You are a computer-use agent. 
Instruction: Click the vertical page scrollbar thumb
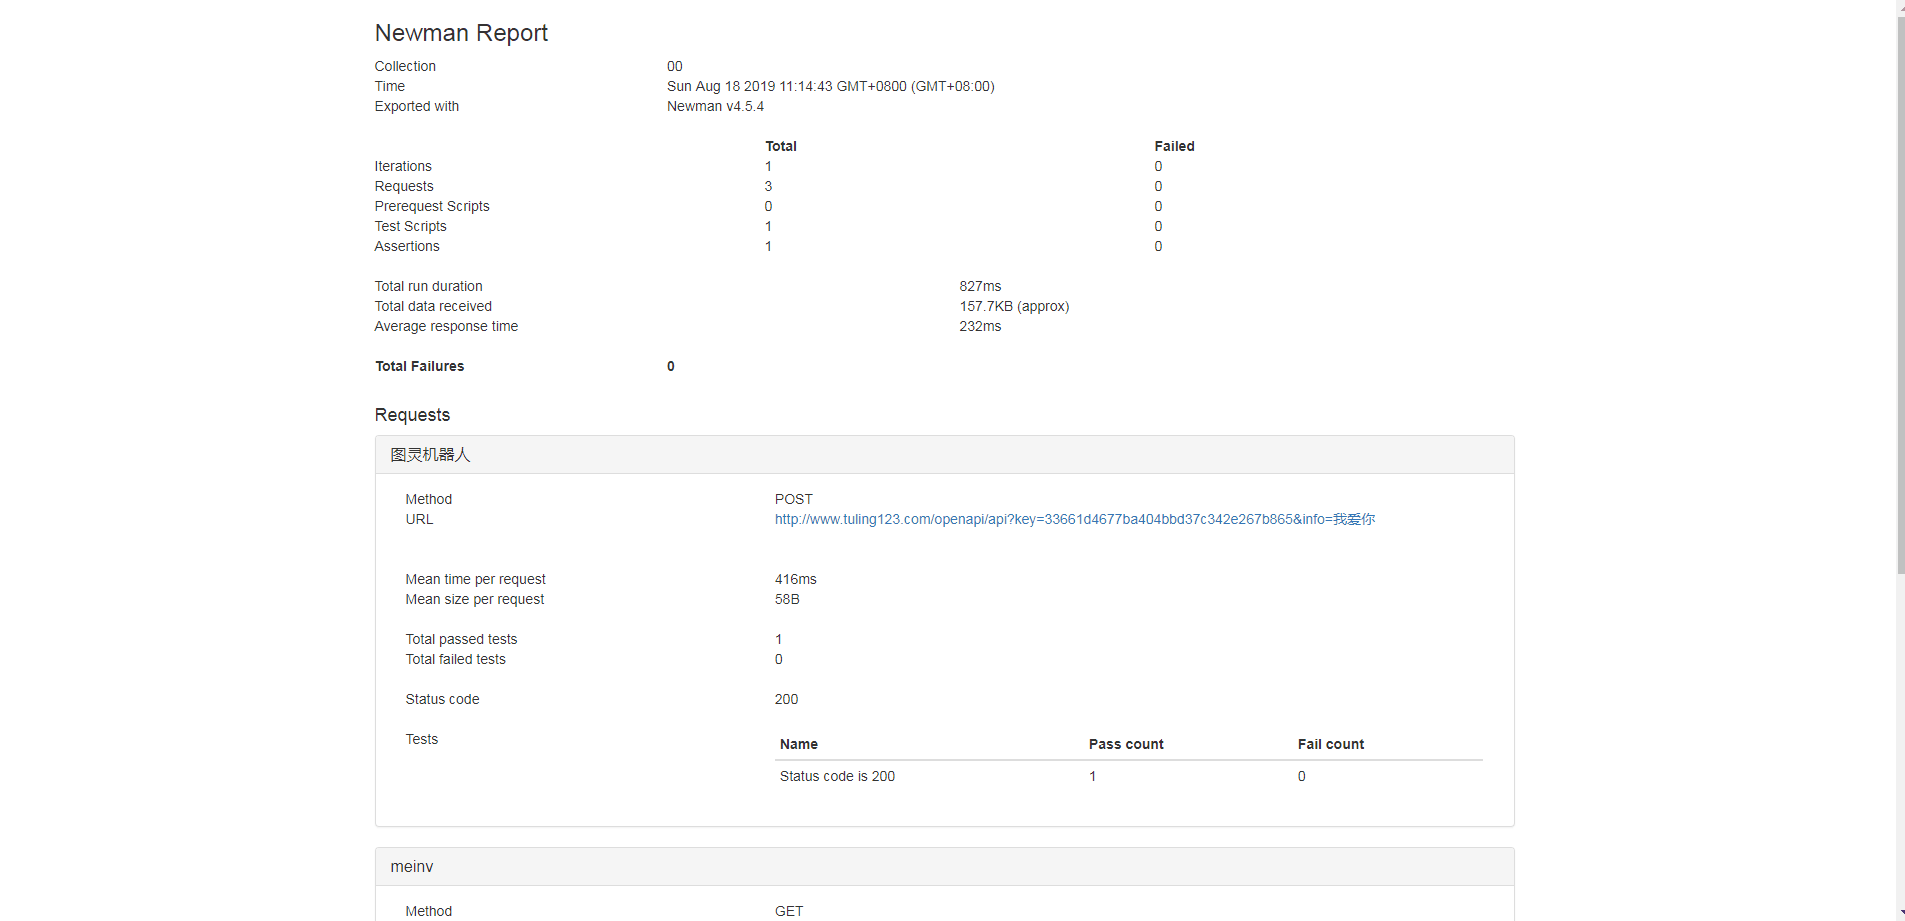pyautogui.click(x=1900, y=295)
